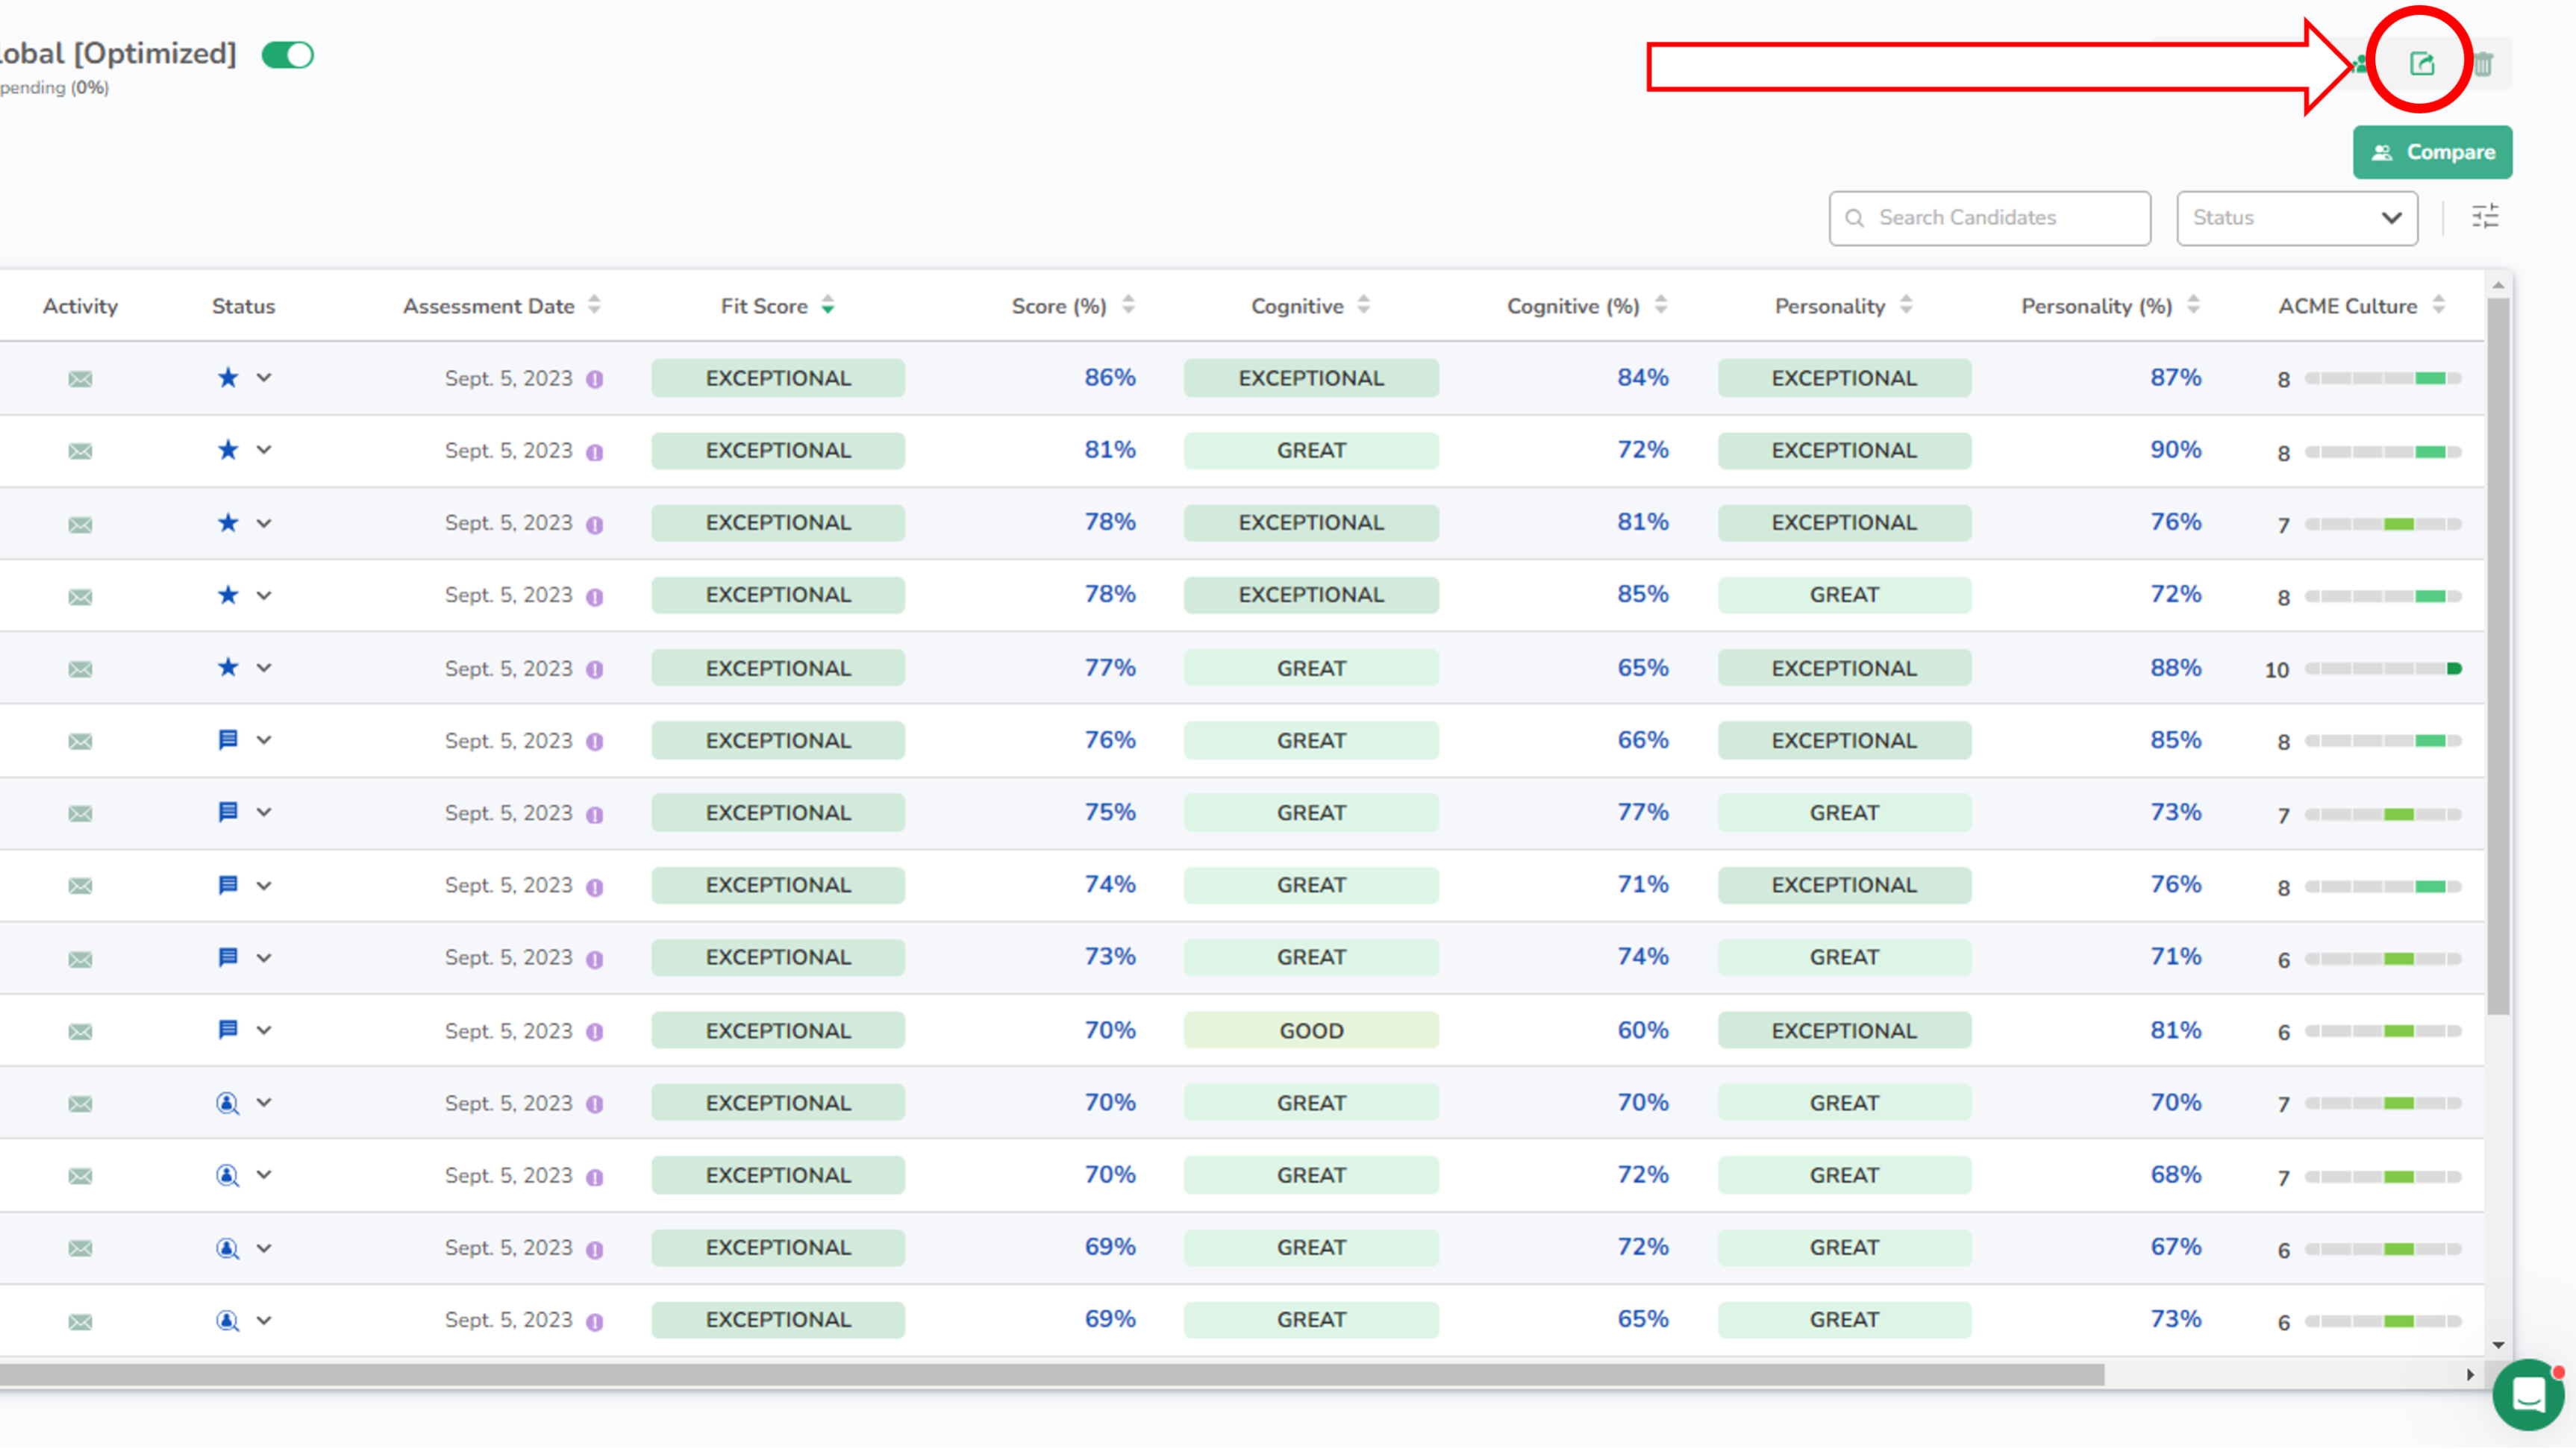Toggle the green Optimized assessment switch off
The image size is (2576, 1449).
288,55
